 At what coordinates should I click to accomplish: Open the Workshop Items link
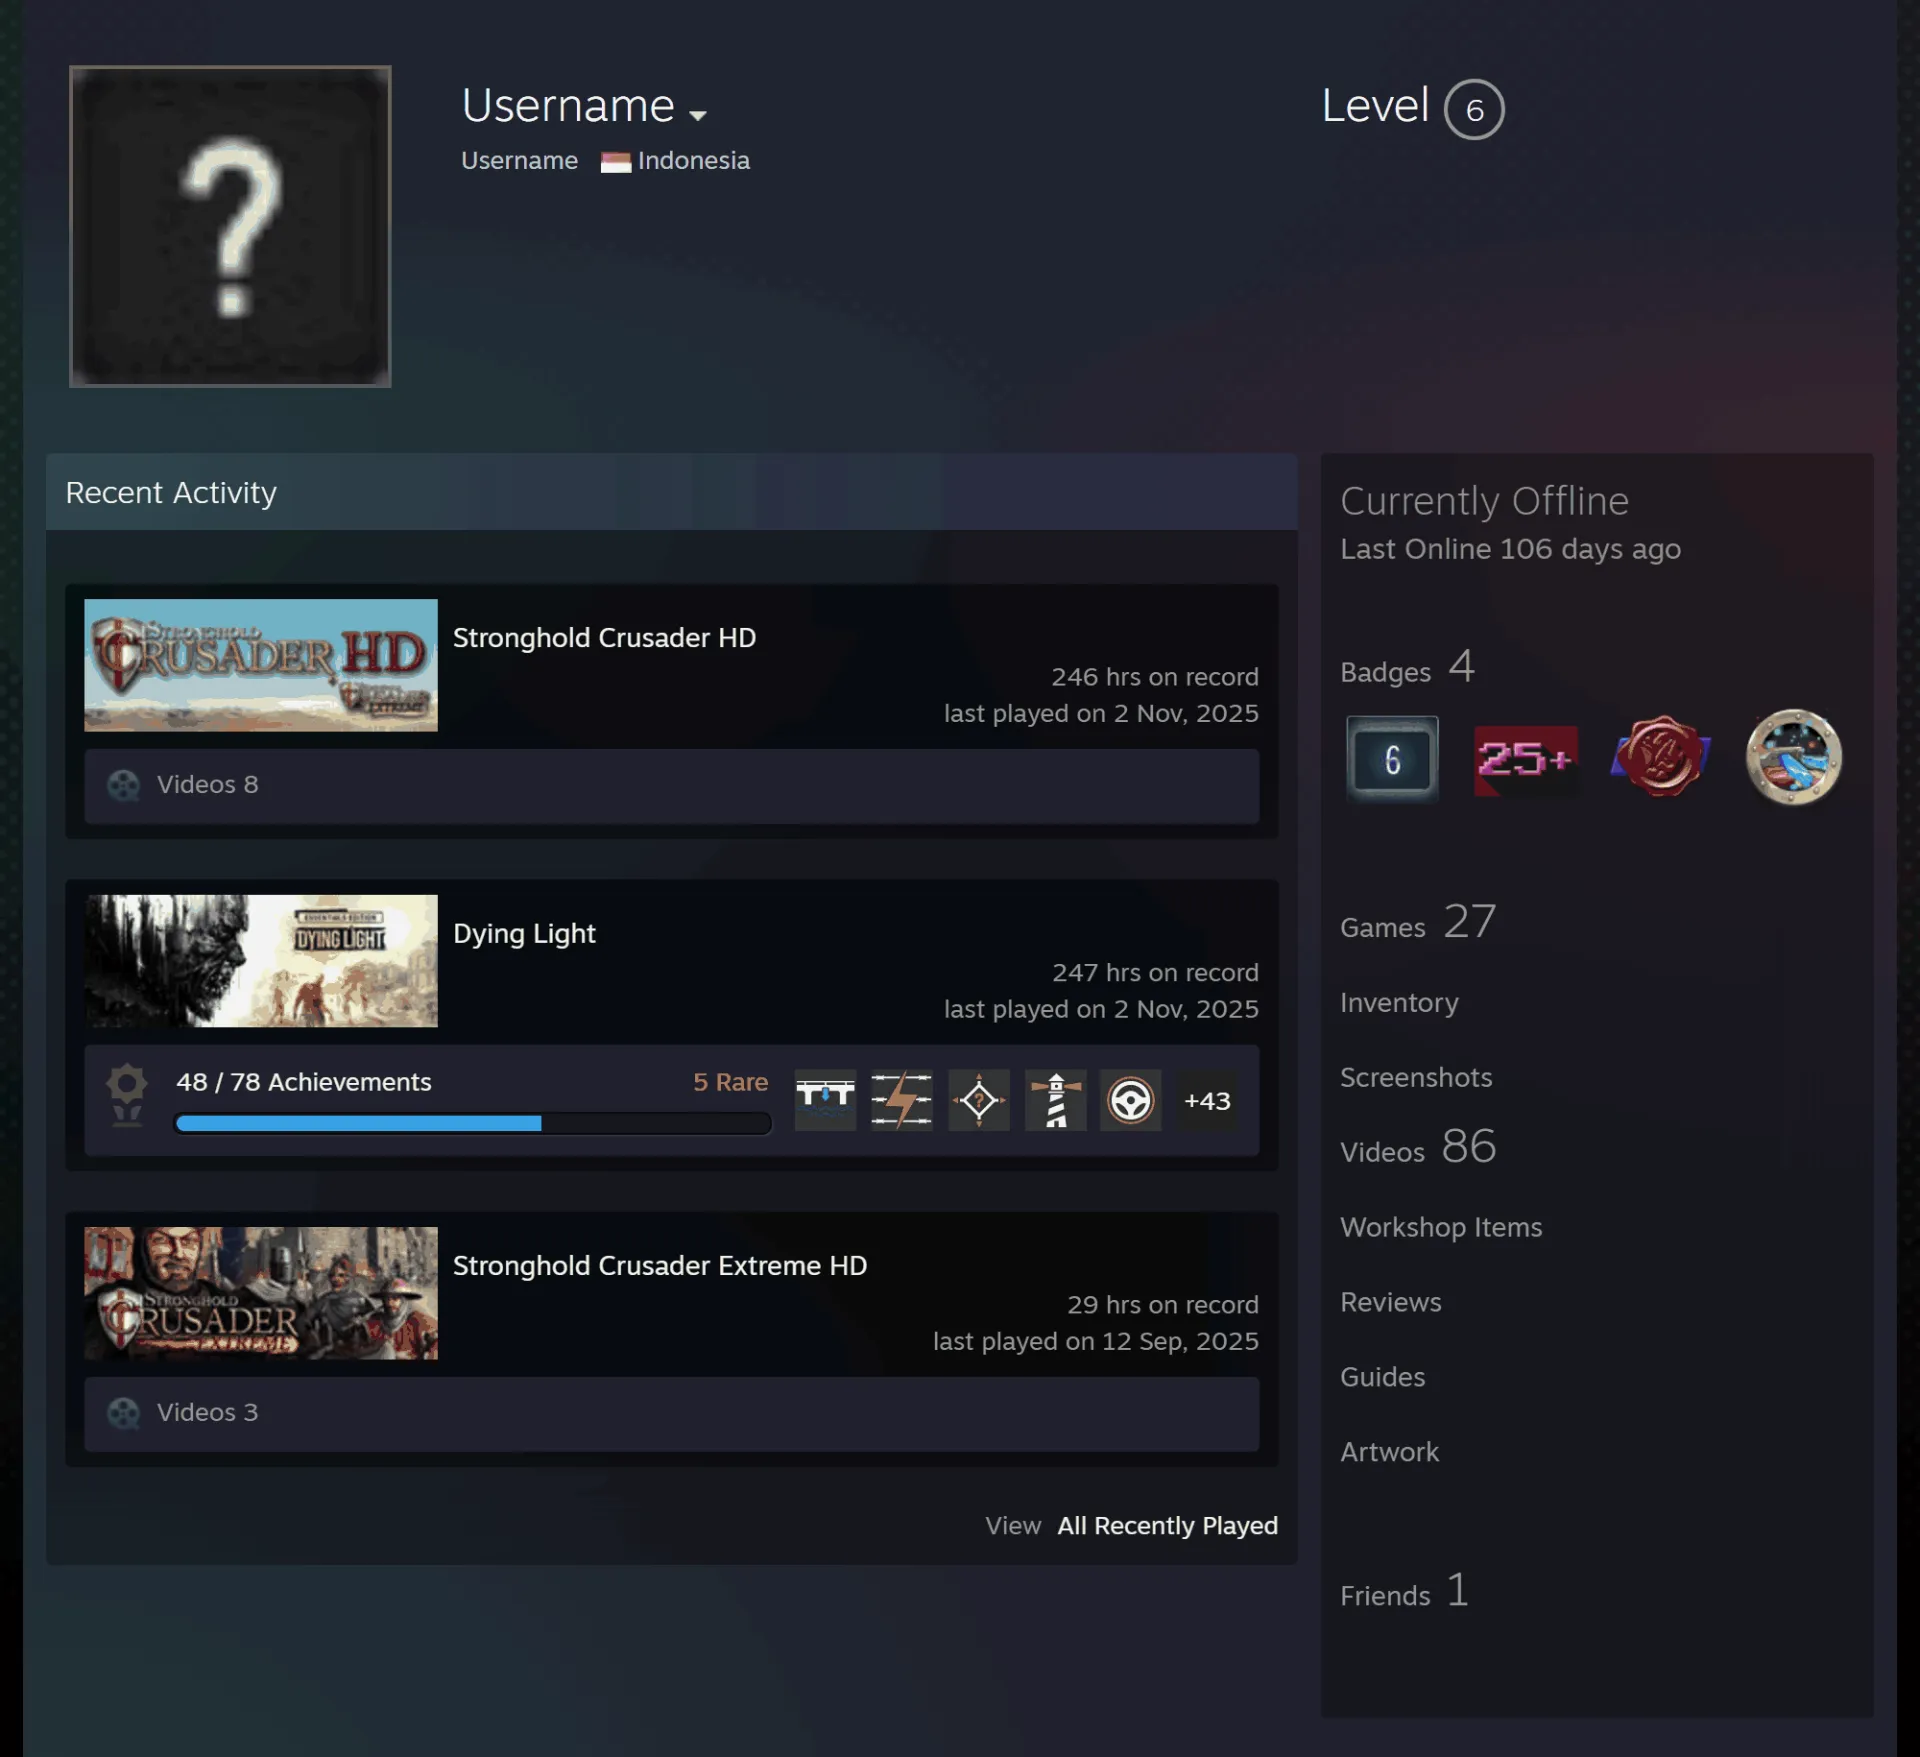click(1441, 1228)
